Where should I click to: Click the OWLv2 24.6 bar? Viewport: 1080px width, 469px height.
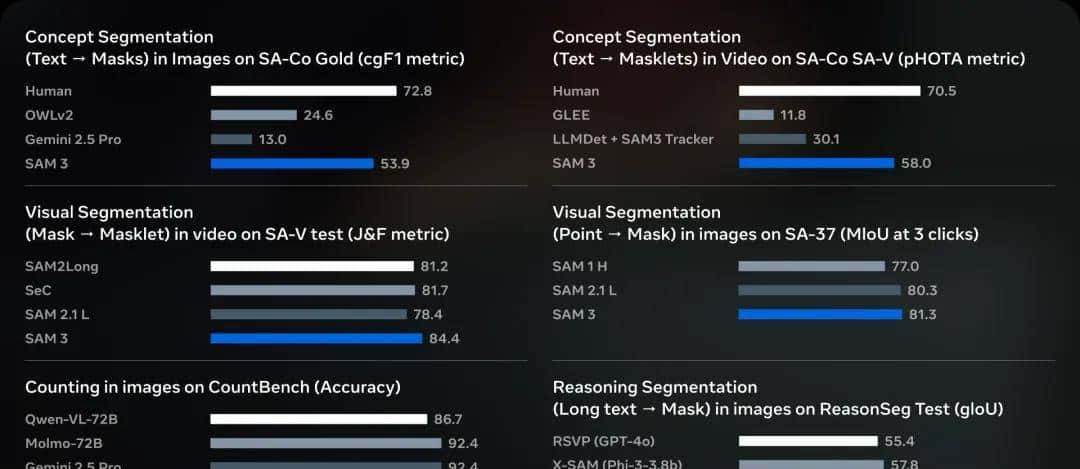253,115
